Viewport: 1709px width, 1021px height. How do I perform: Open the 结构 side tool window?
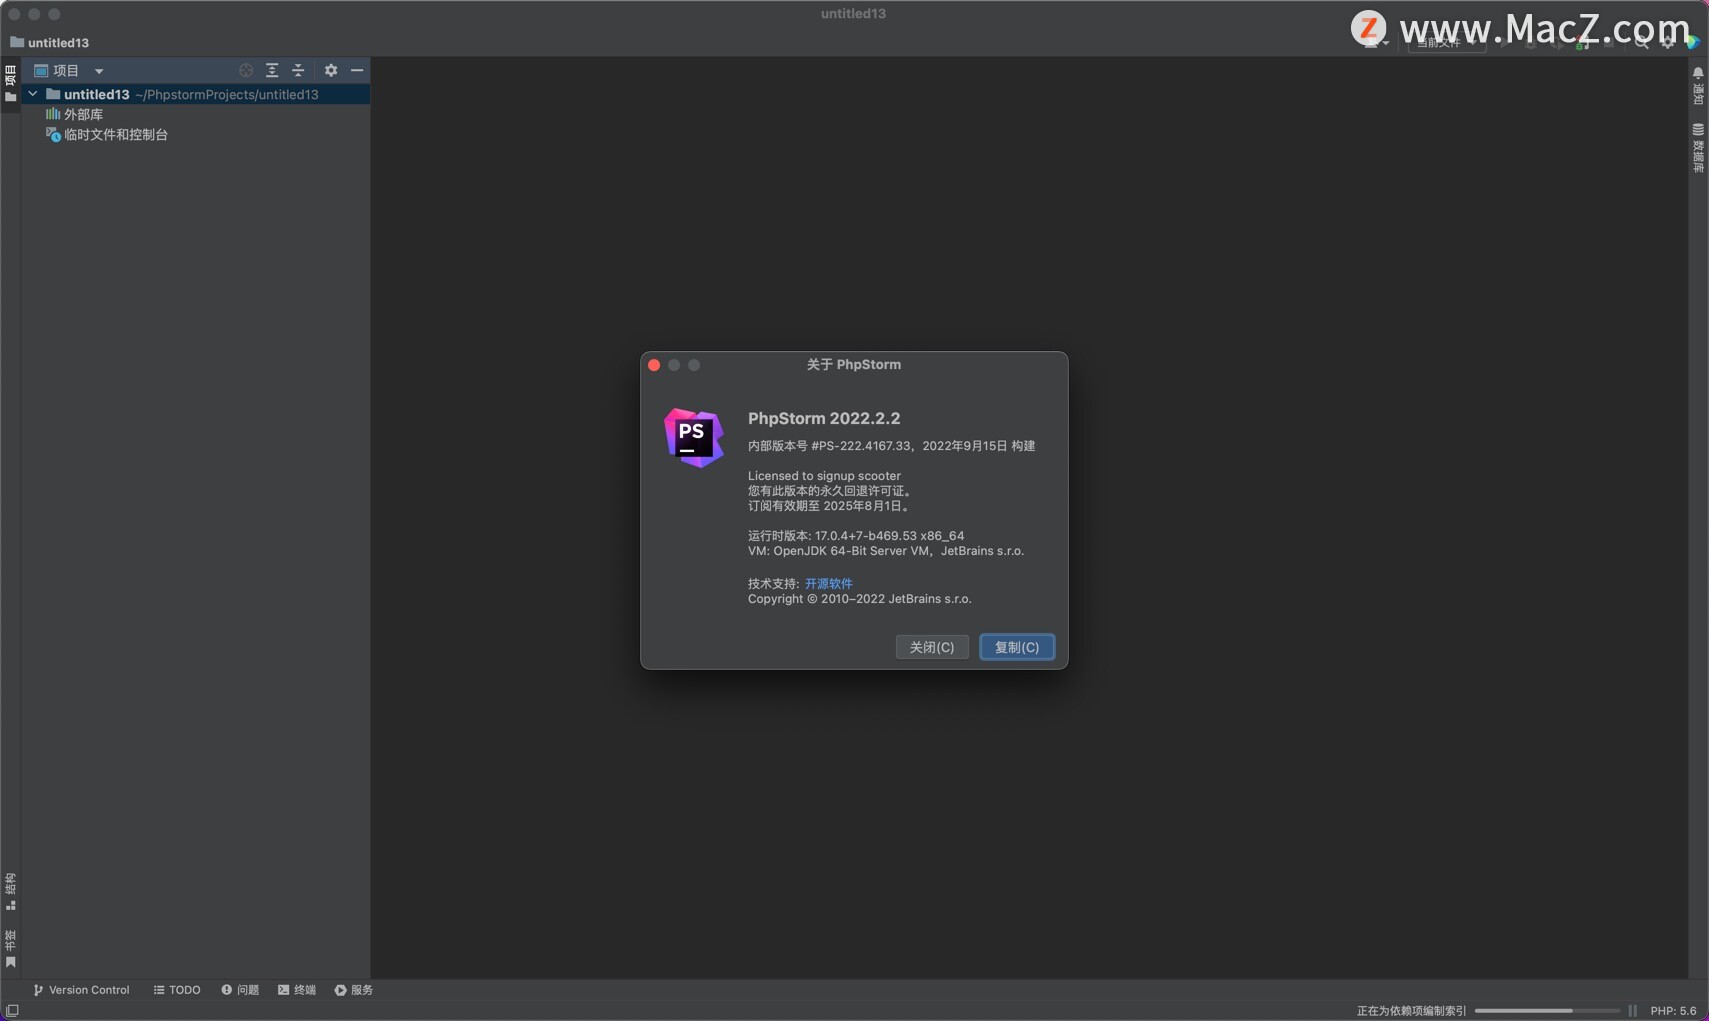(10, 892)
